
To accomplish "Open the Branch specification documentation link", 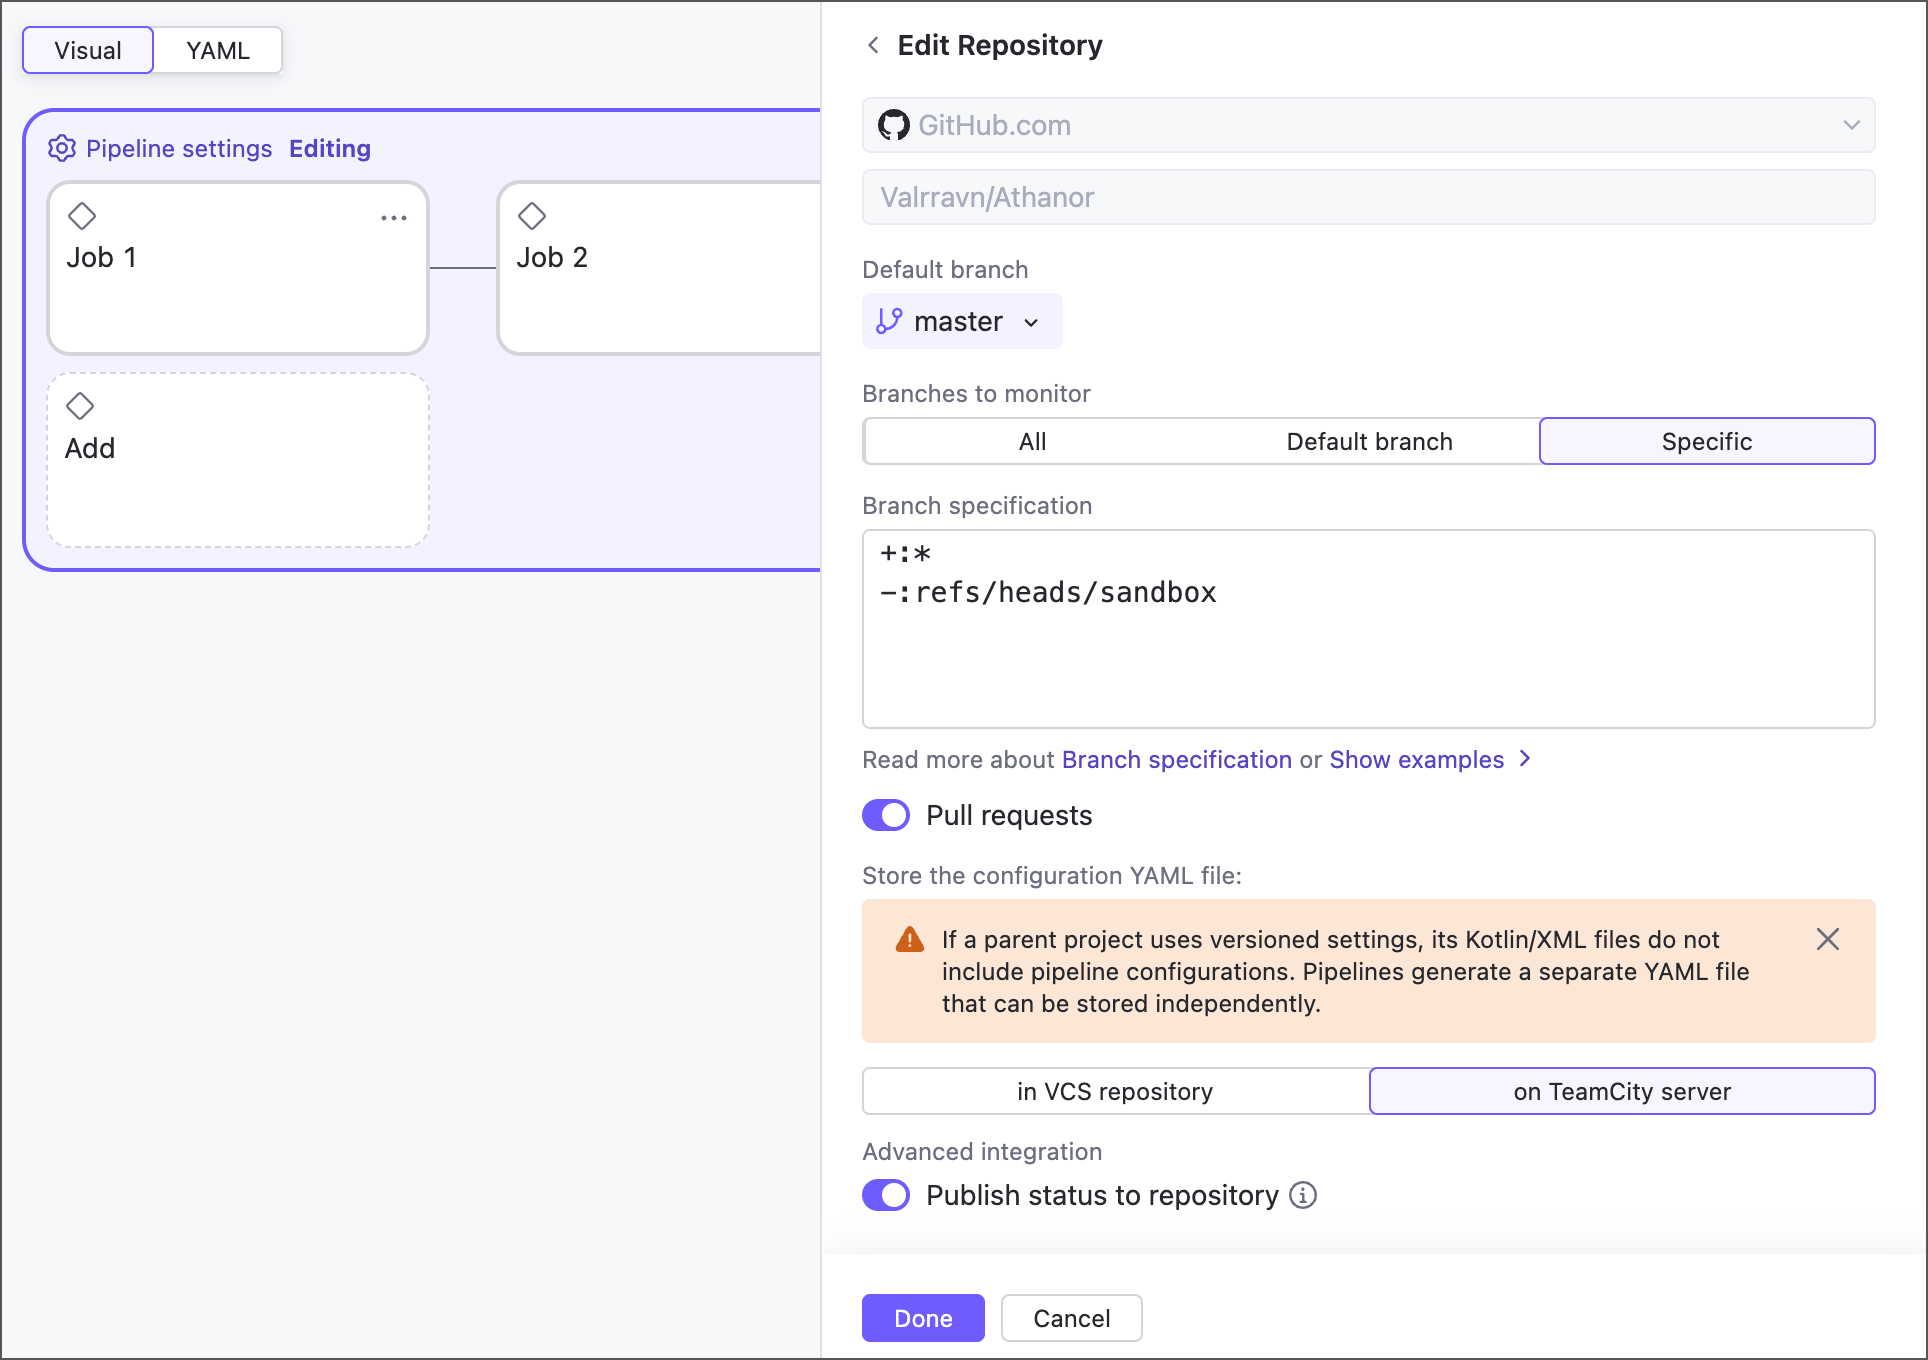I will [x=1176, y=759].
